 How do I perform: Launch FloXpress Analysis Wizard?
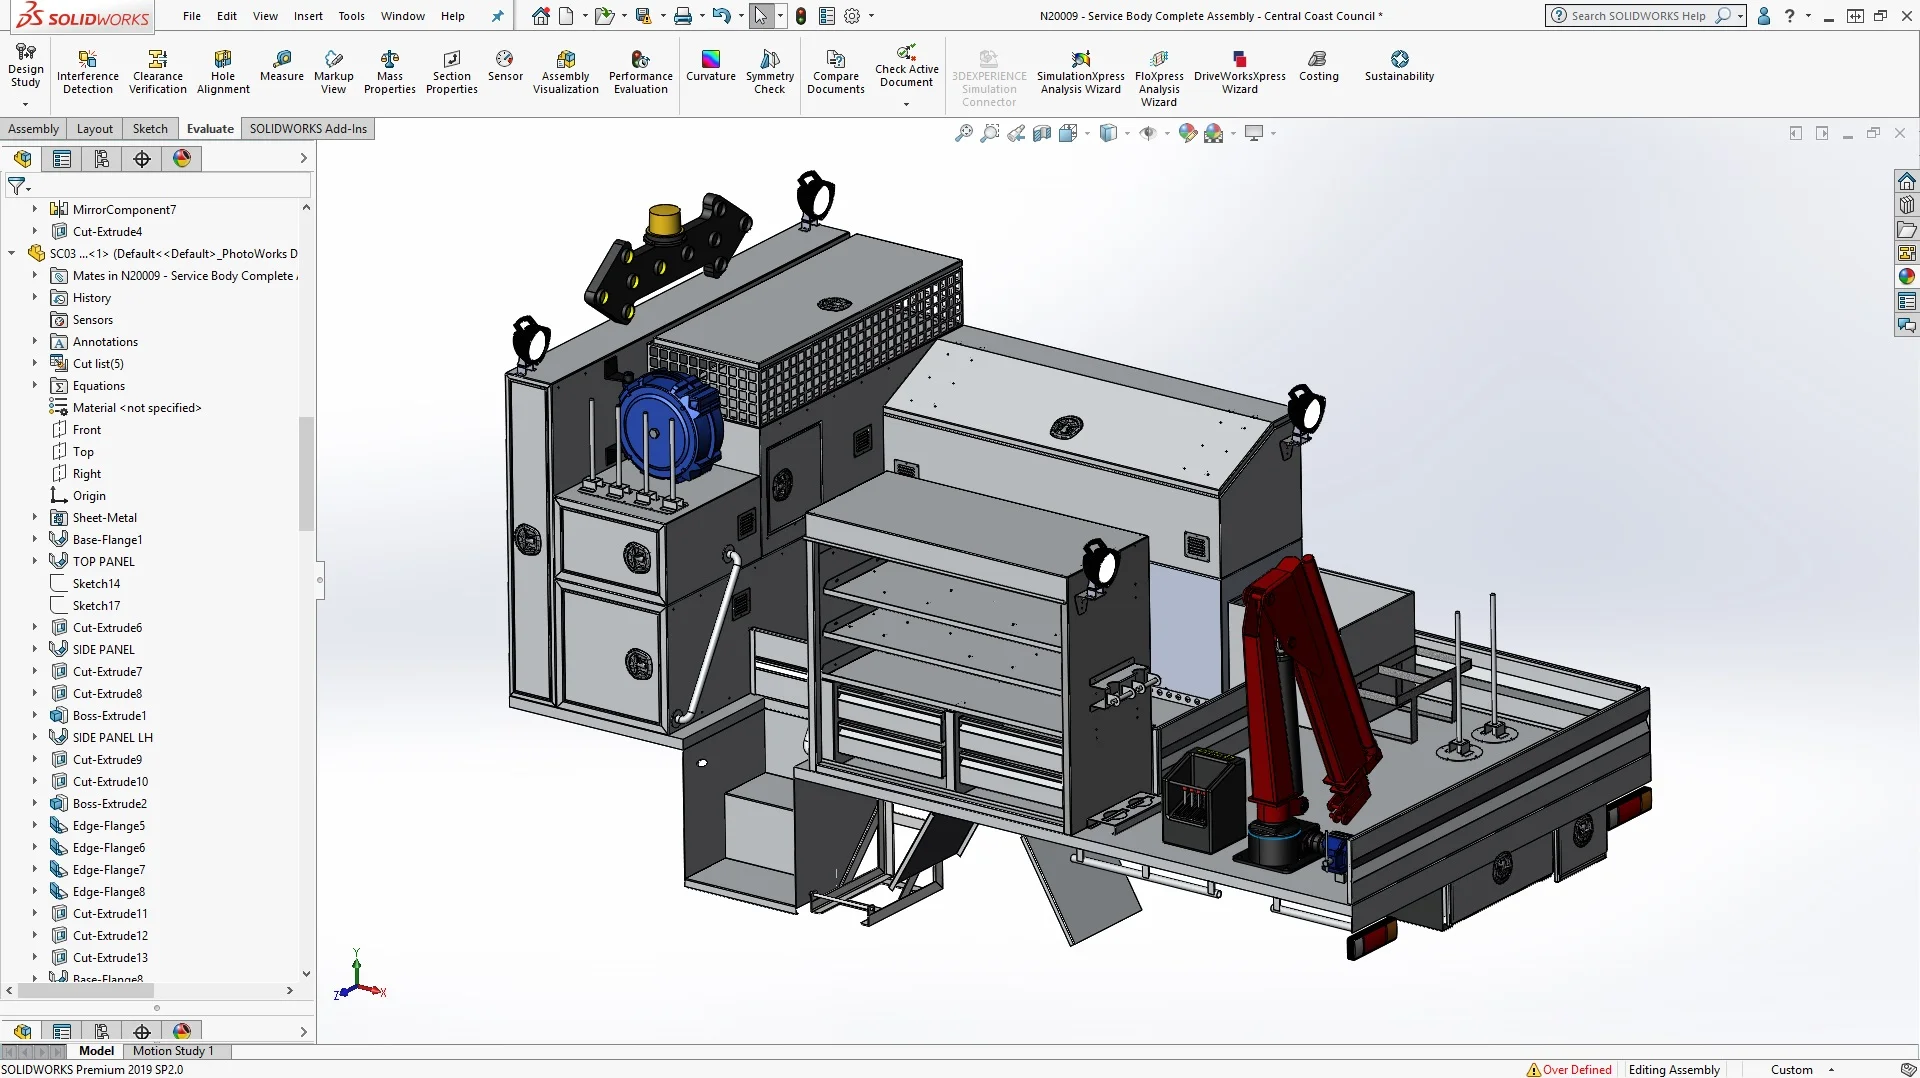click(1159, 78)
